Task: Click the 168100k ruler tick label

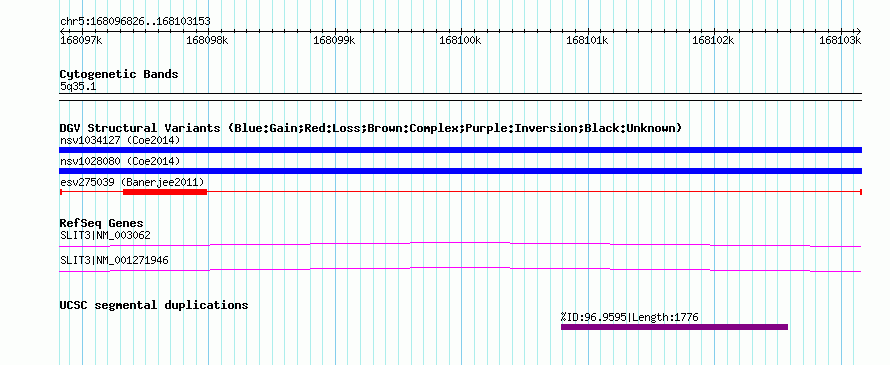Action: 460,40
